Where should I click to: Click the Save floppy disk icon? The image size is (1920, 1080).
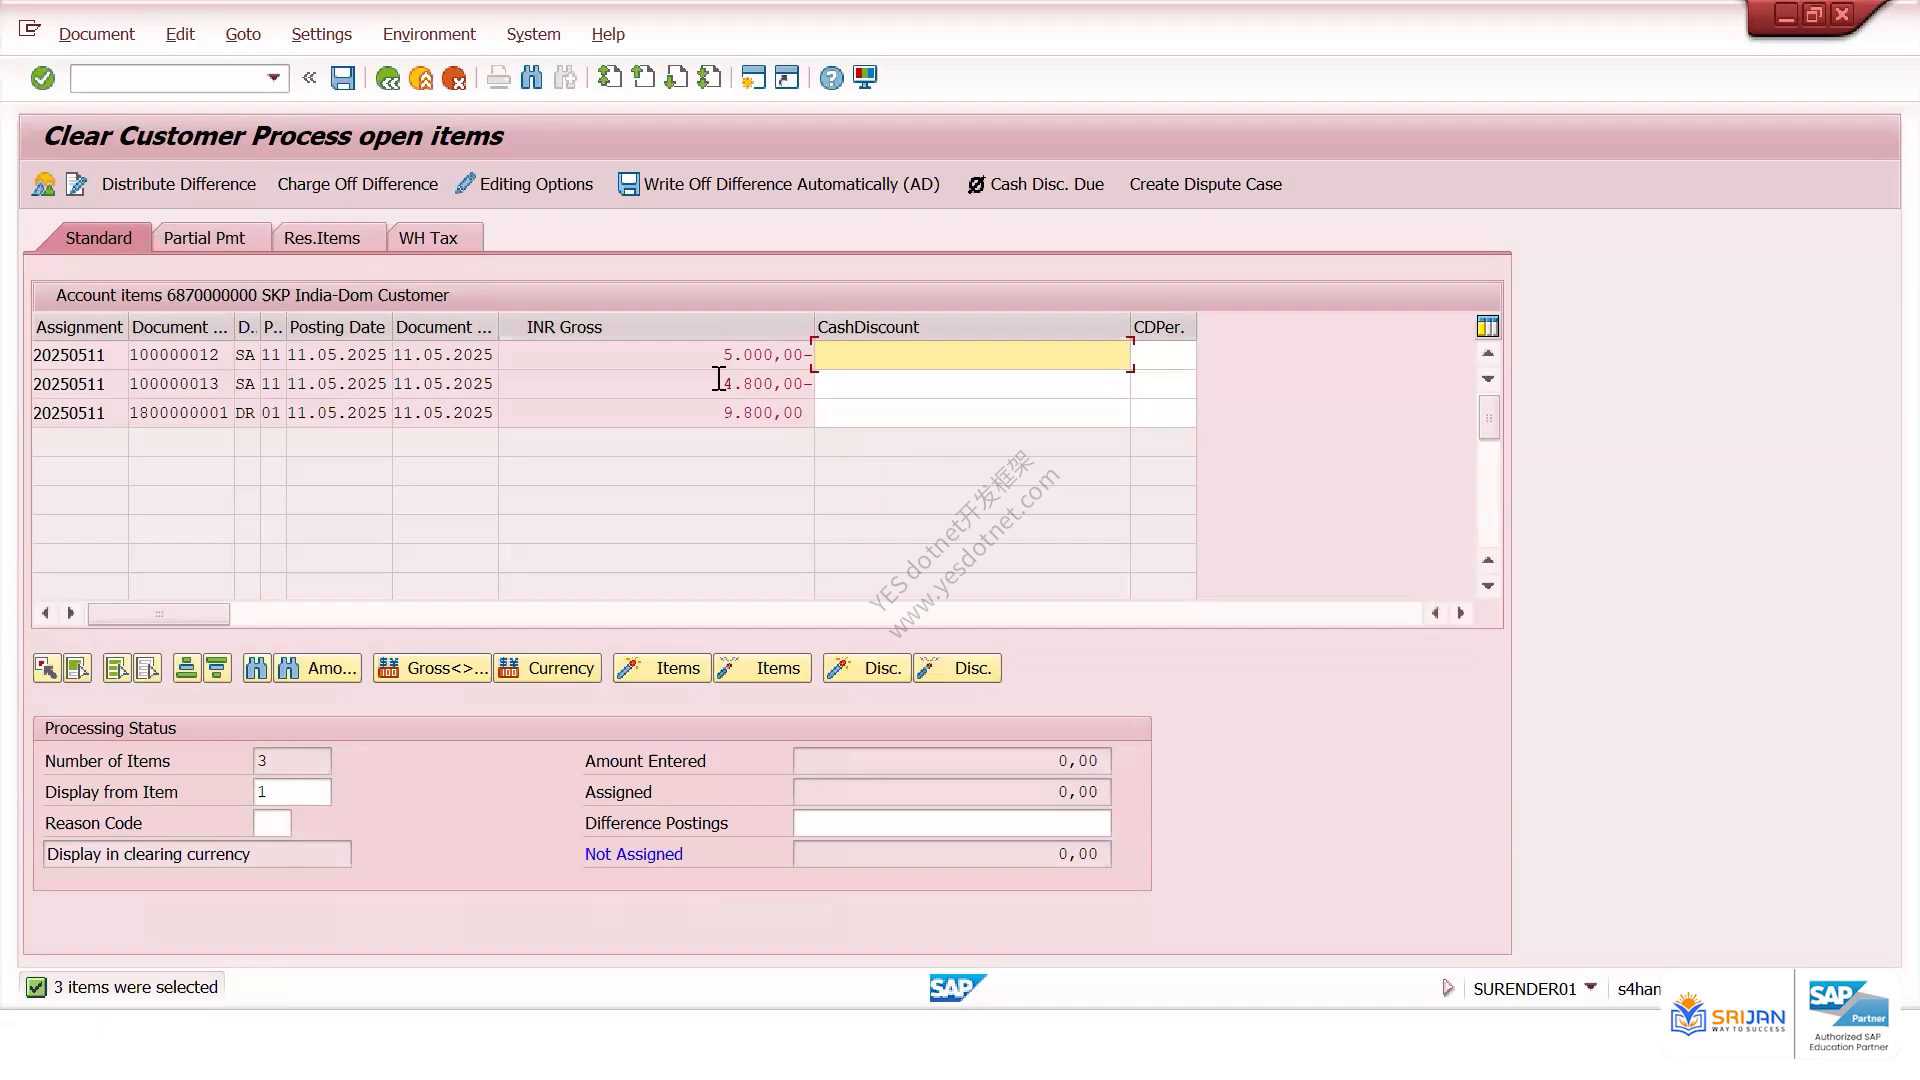343,78
